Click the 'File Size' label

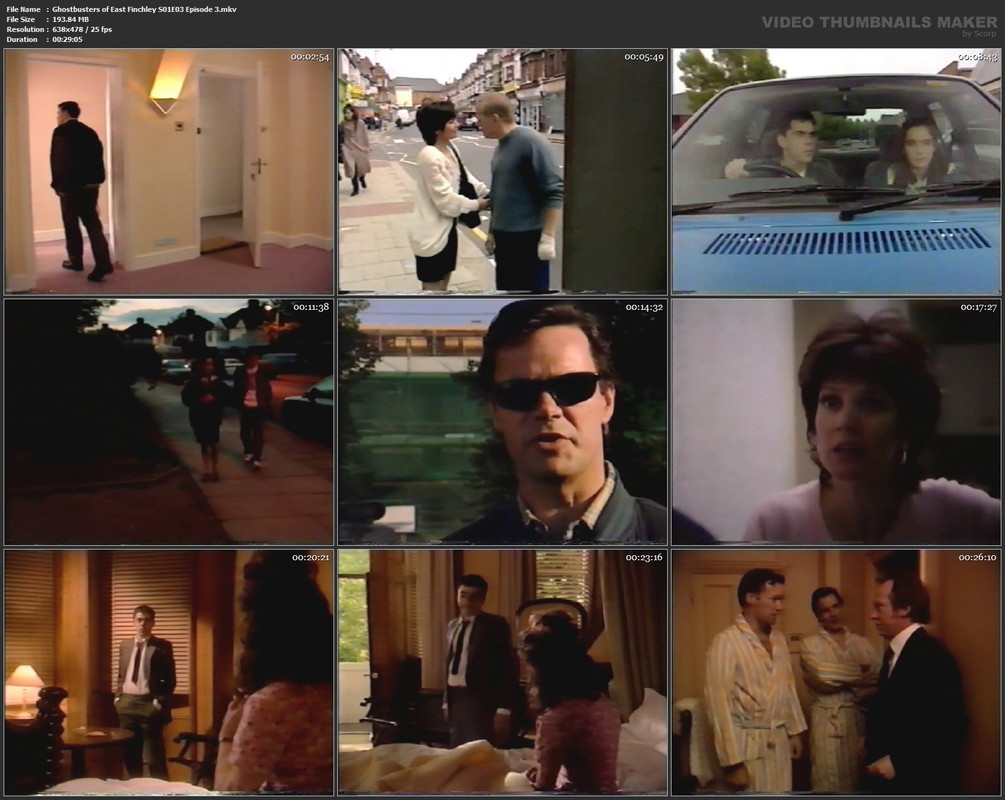point(21,19)
